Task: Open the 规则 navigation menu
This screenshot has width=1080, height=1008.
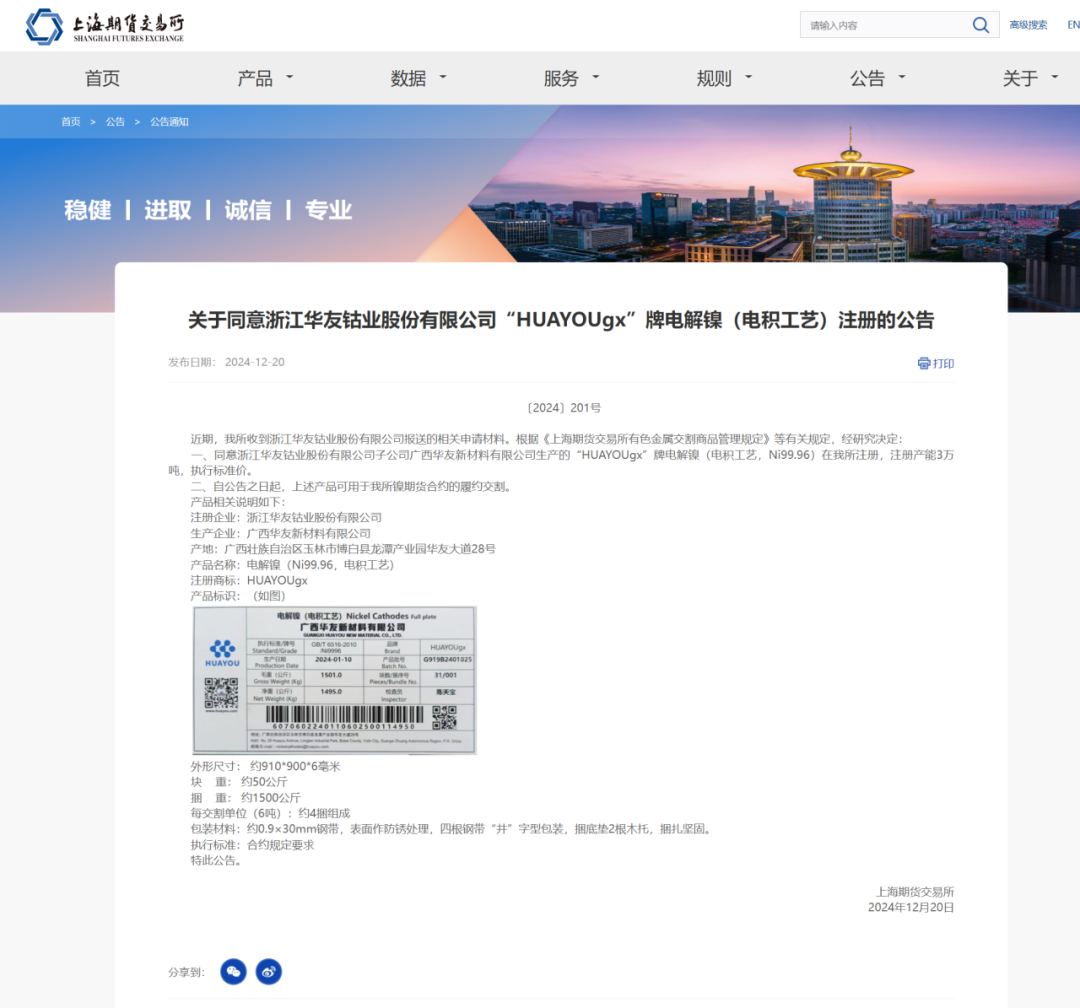Action: click(724, 78)
